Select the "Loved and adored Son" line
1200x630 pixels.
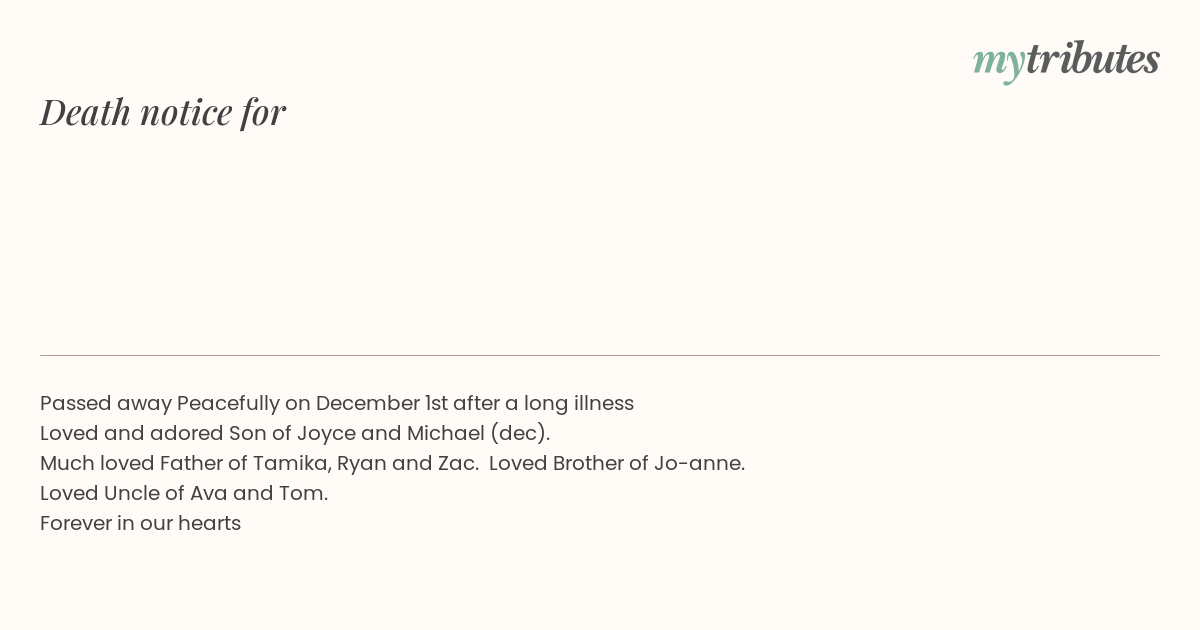[295, 433]
